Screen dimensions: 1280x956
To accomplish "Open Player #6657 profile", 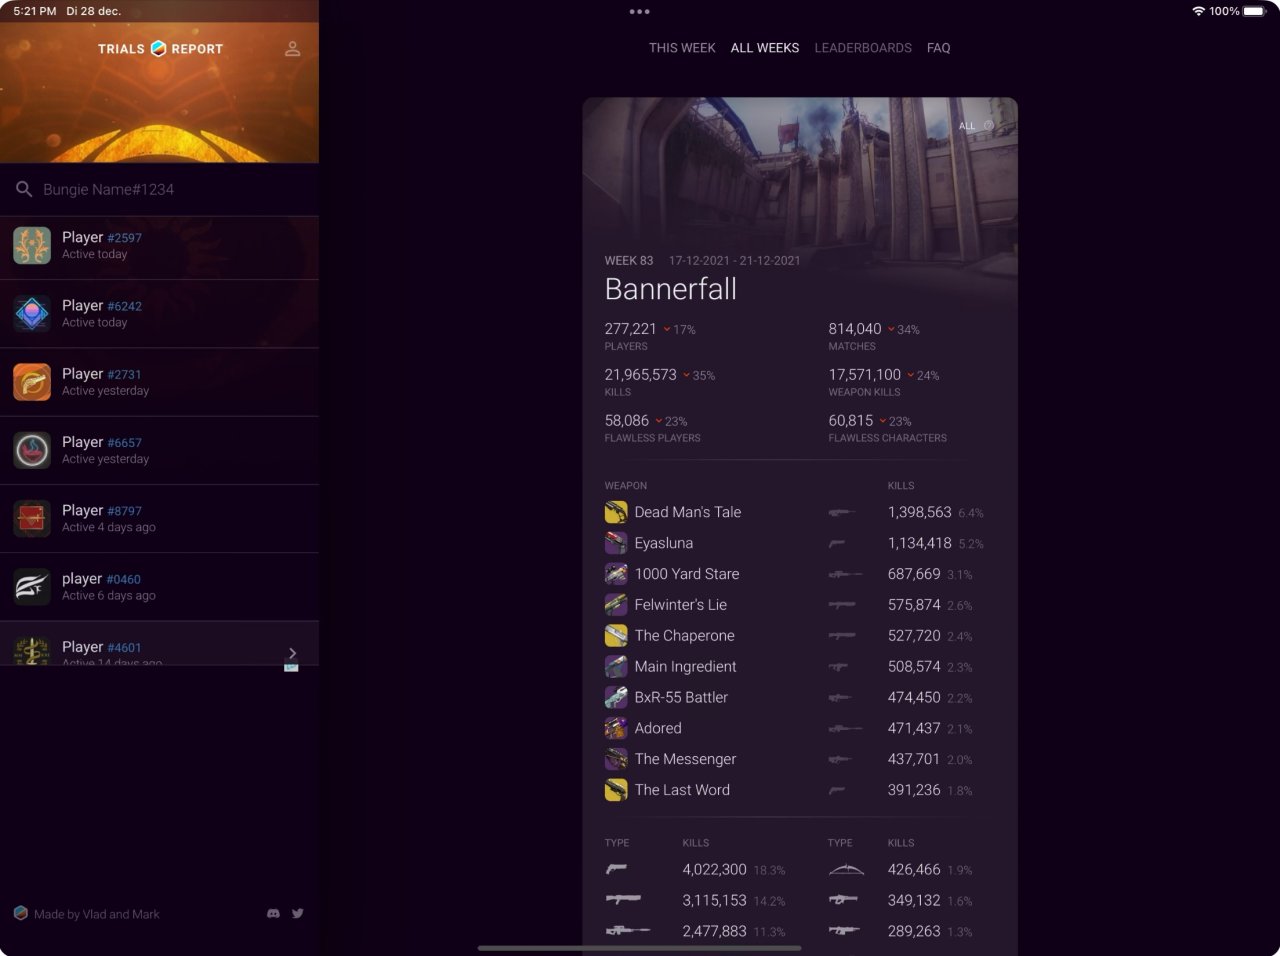I will click(160, 450).
